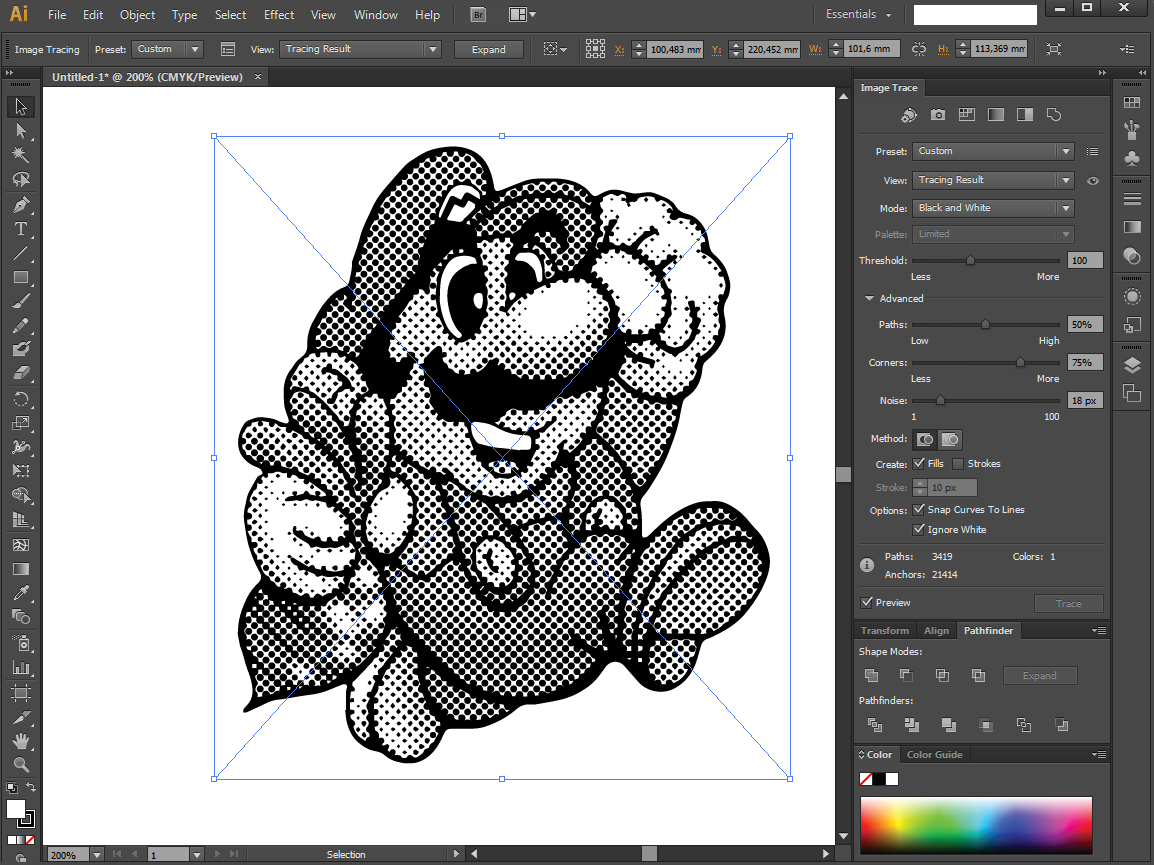
Task: Select the Magic Wand tool
Action: click(21, 155)
